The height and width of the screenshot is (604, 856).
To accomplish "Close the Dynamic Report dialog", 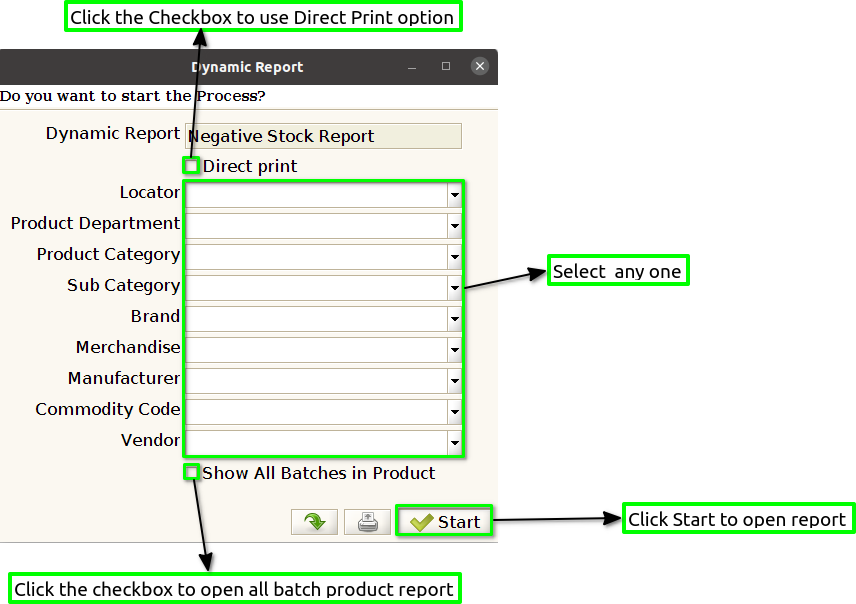I will (x=479, y=66).
